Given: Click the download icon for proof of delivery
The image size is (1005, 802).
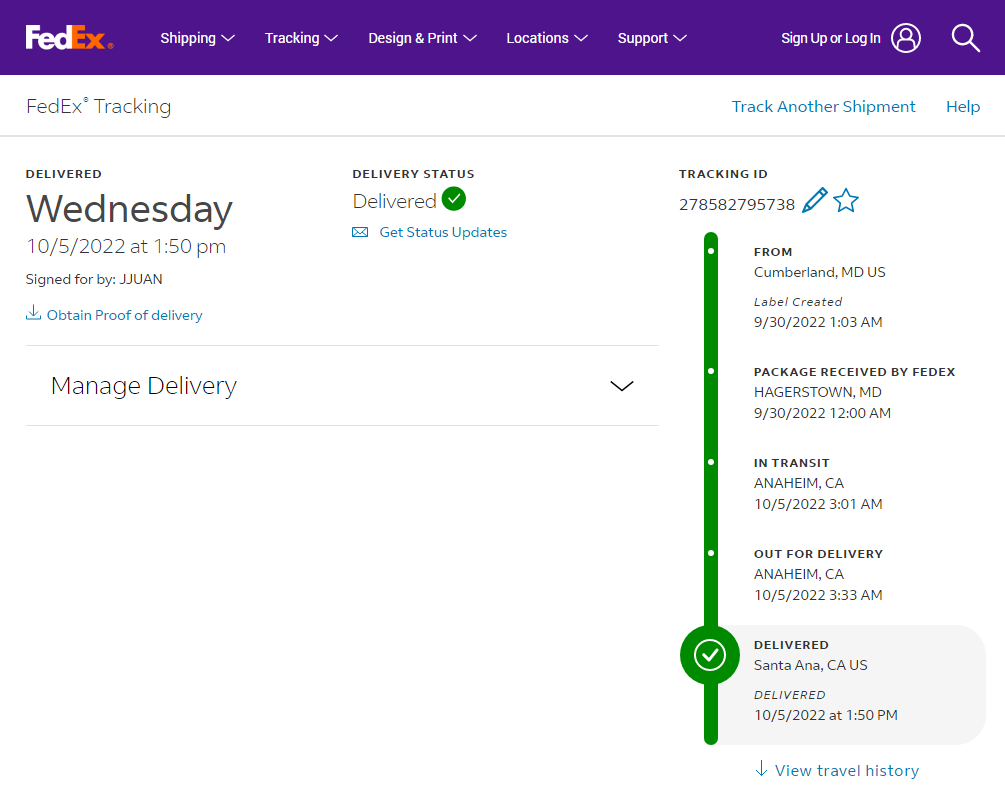Looking at the screenshot, I should 33,313.
